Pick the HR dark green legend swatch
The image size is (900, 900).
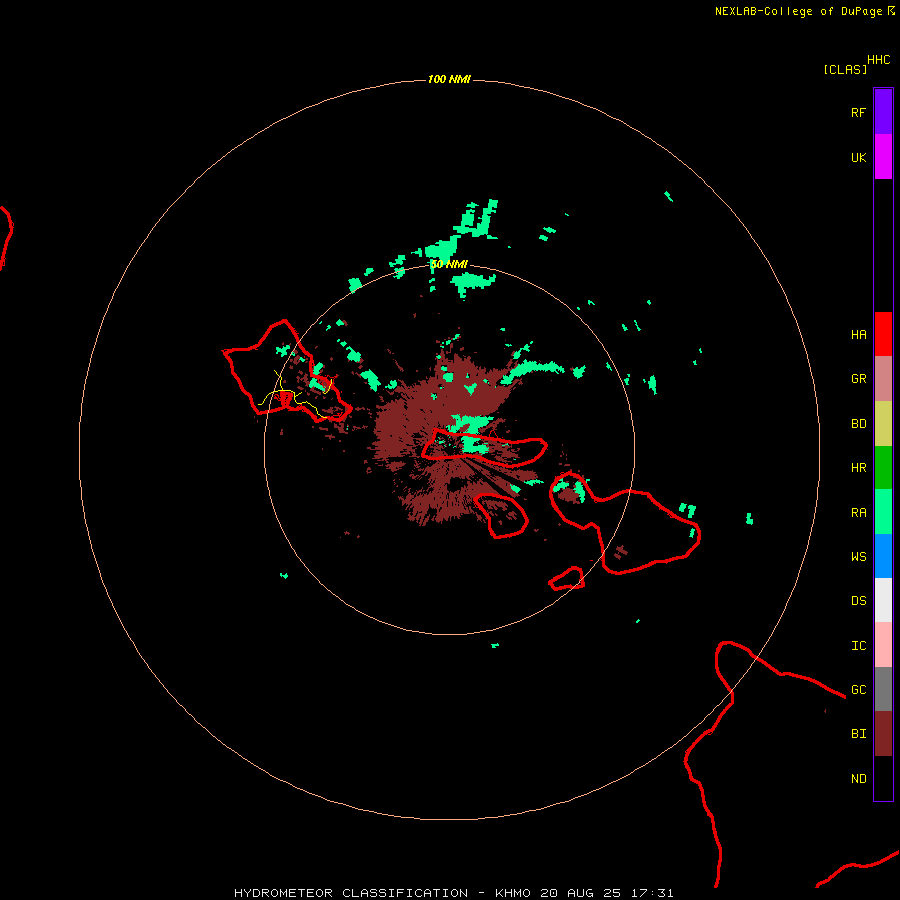tap(883, 468)
